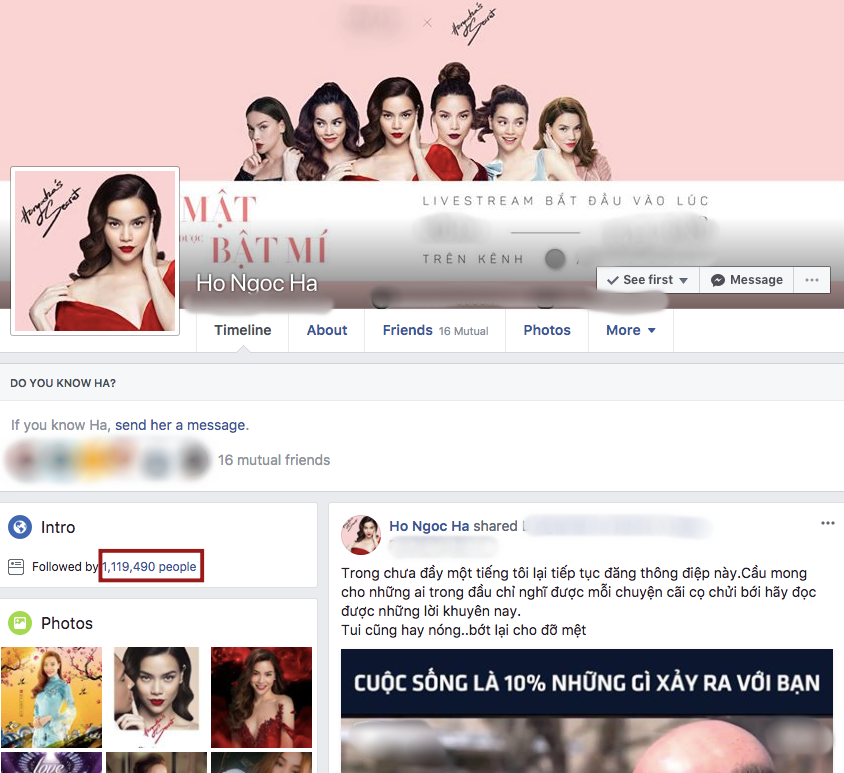
Task: Open the large profile picture
Action: pos(95,251)
